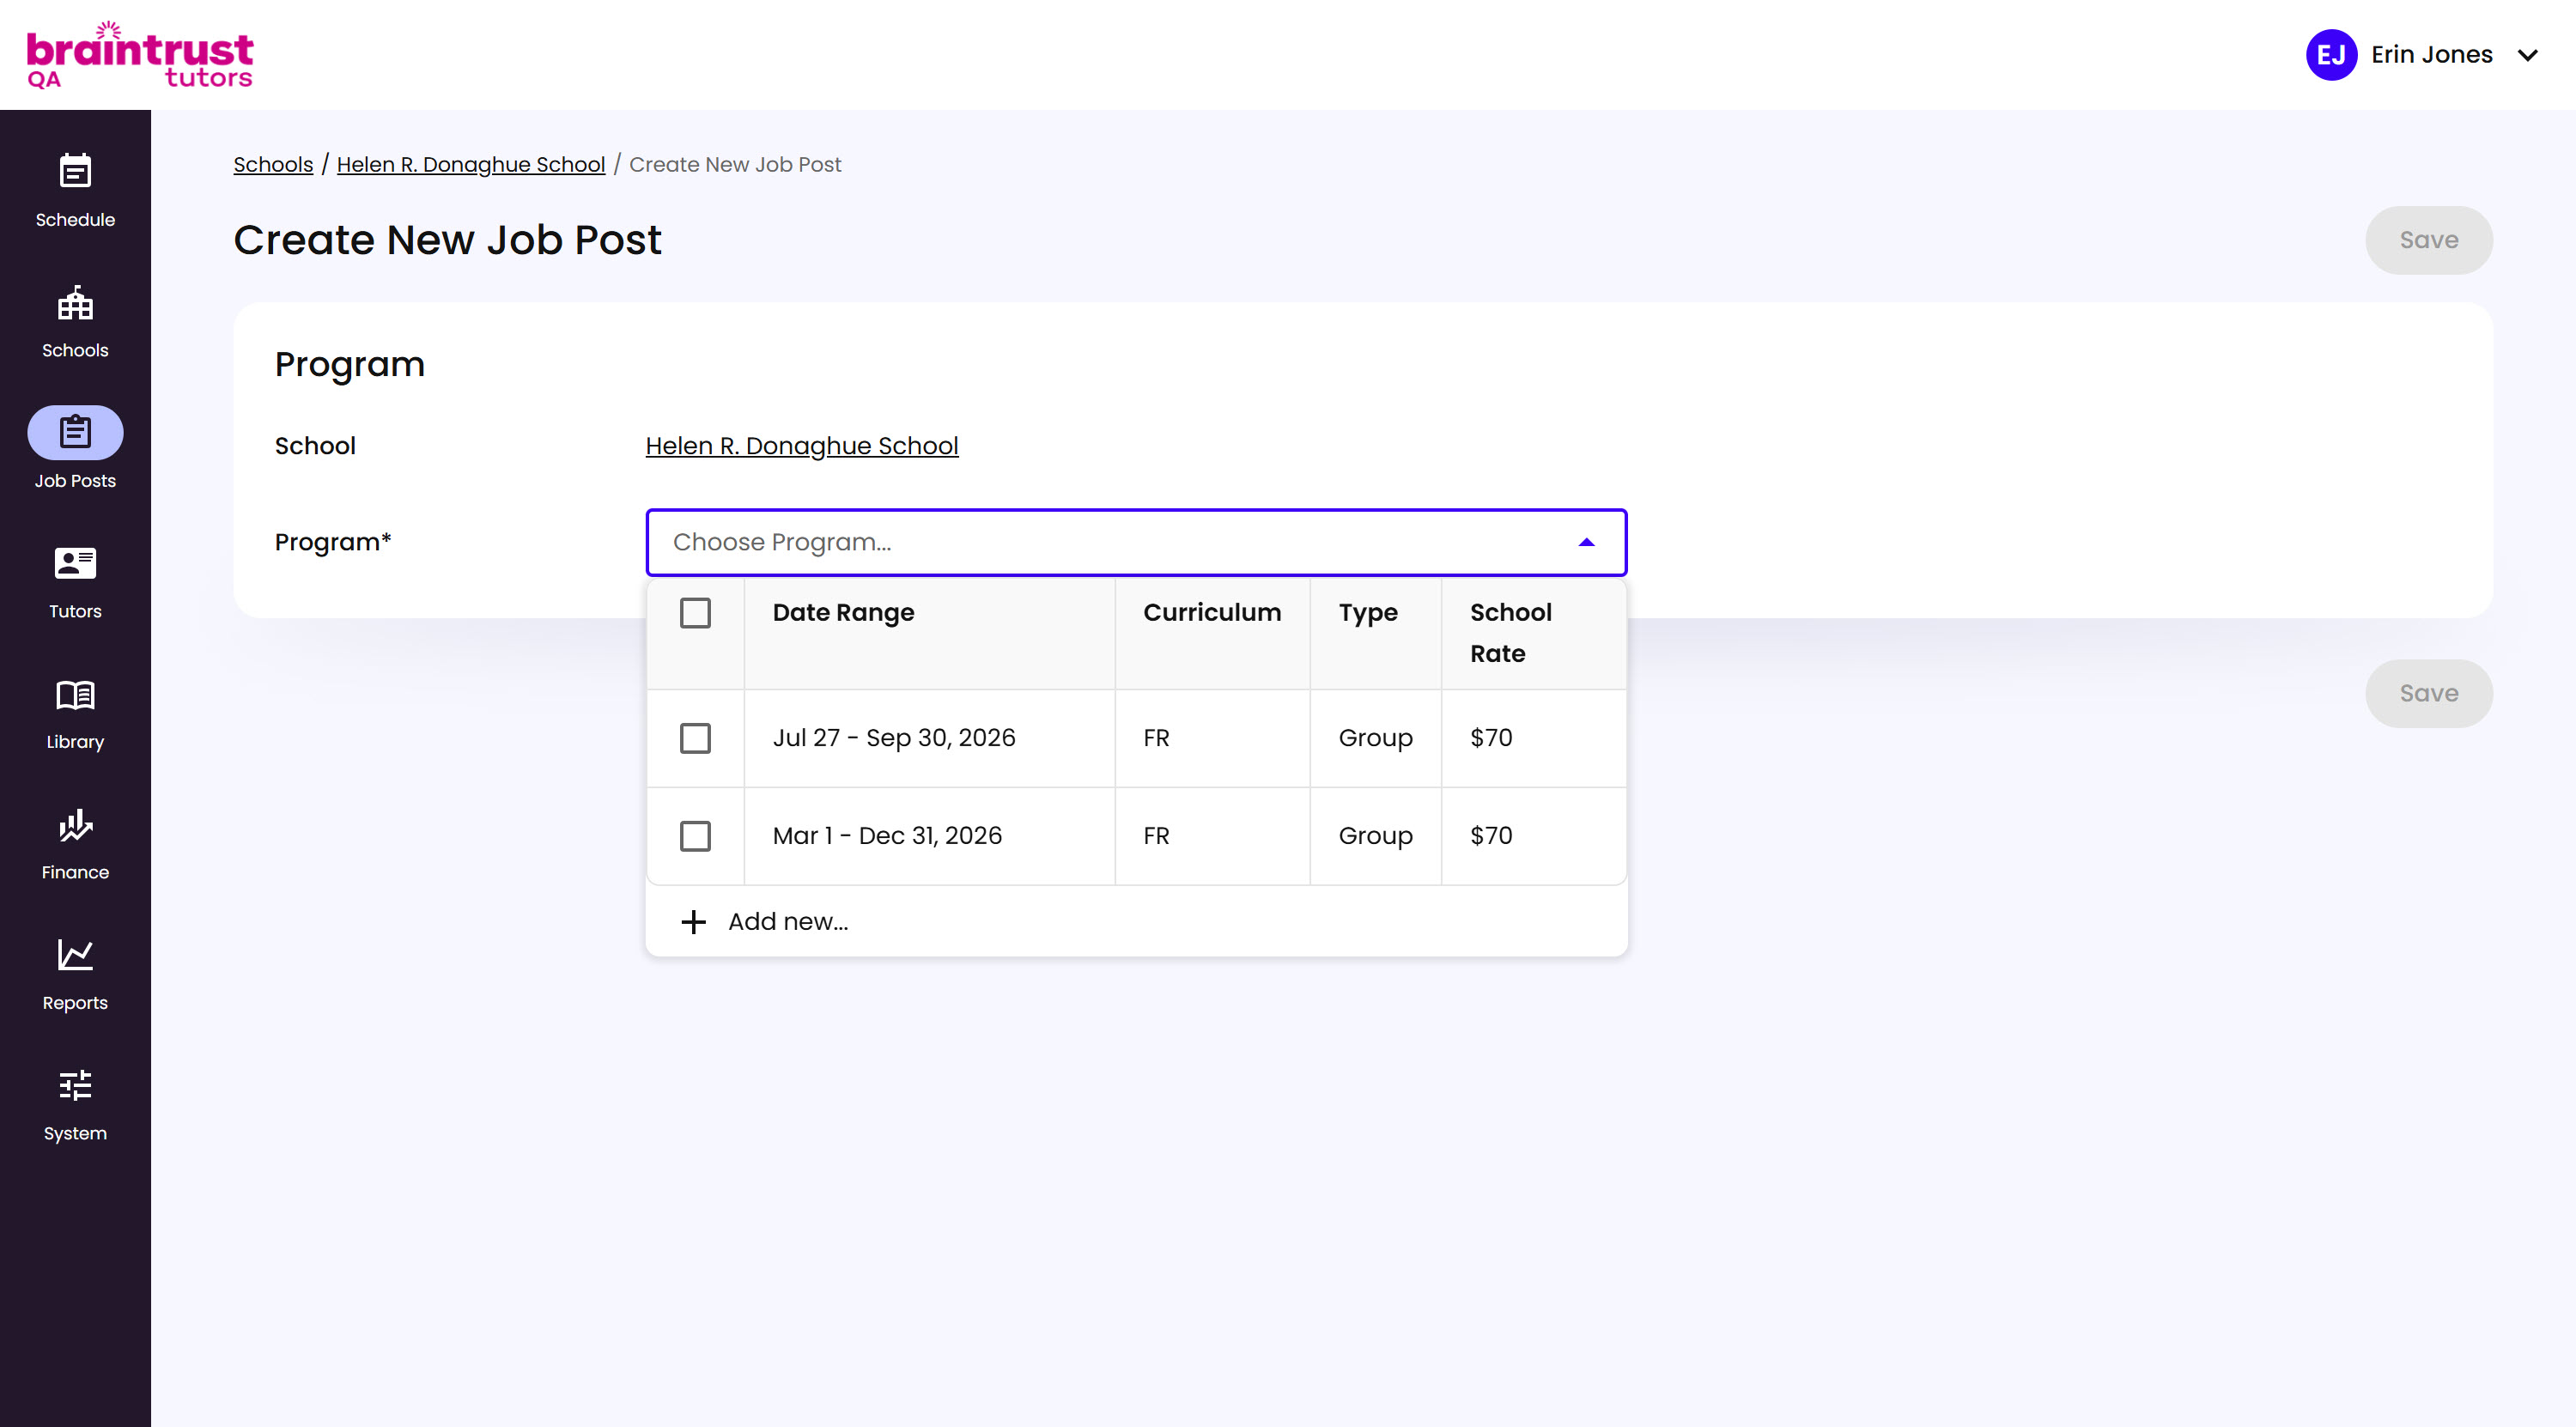The image size is (2576, 1427).
Task: Select the Job Posts clipboard icon
Action: click(75, 432)
